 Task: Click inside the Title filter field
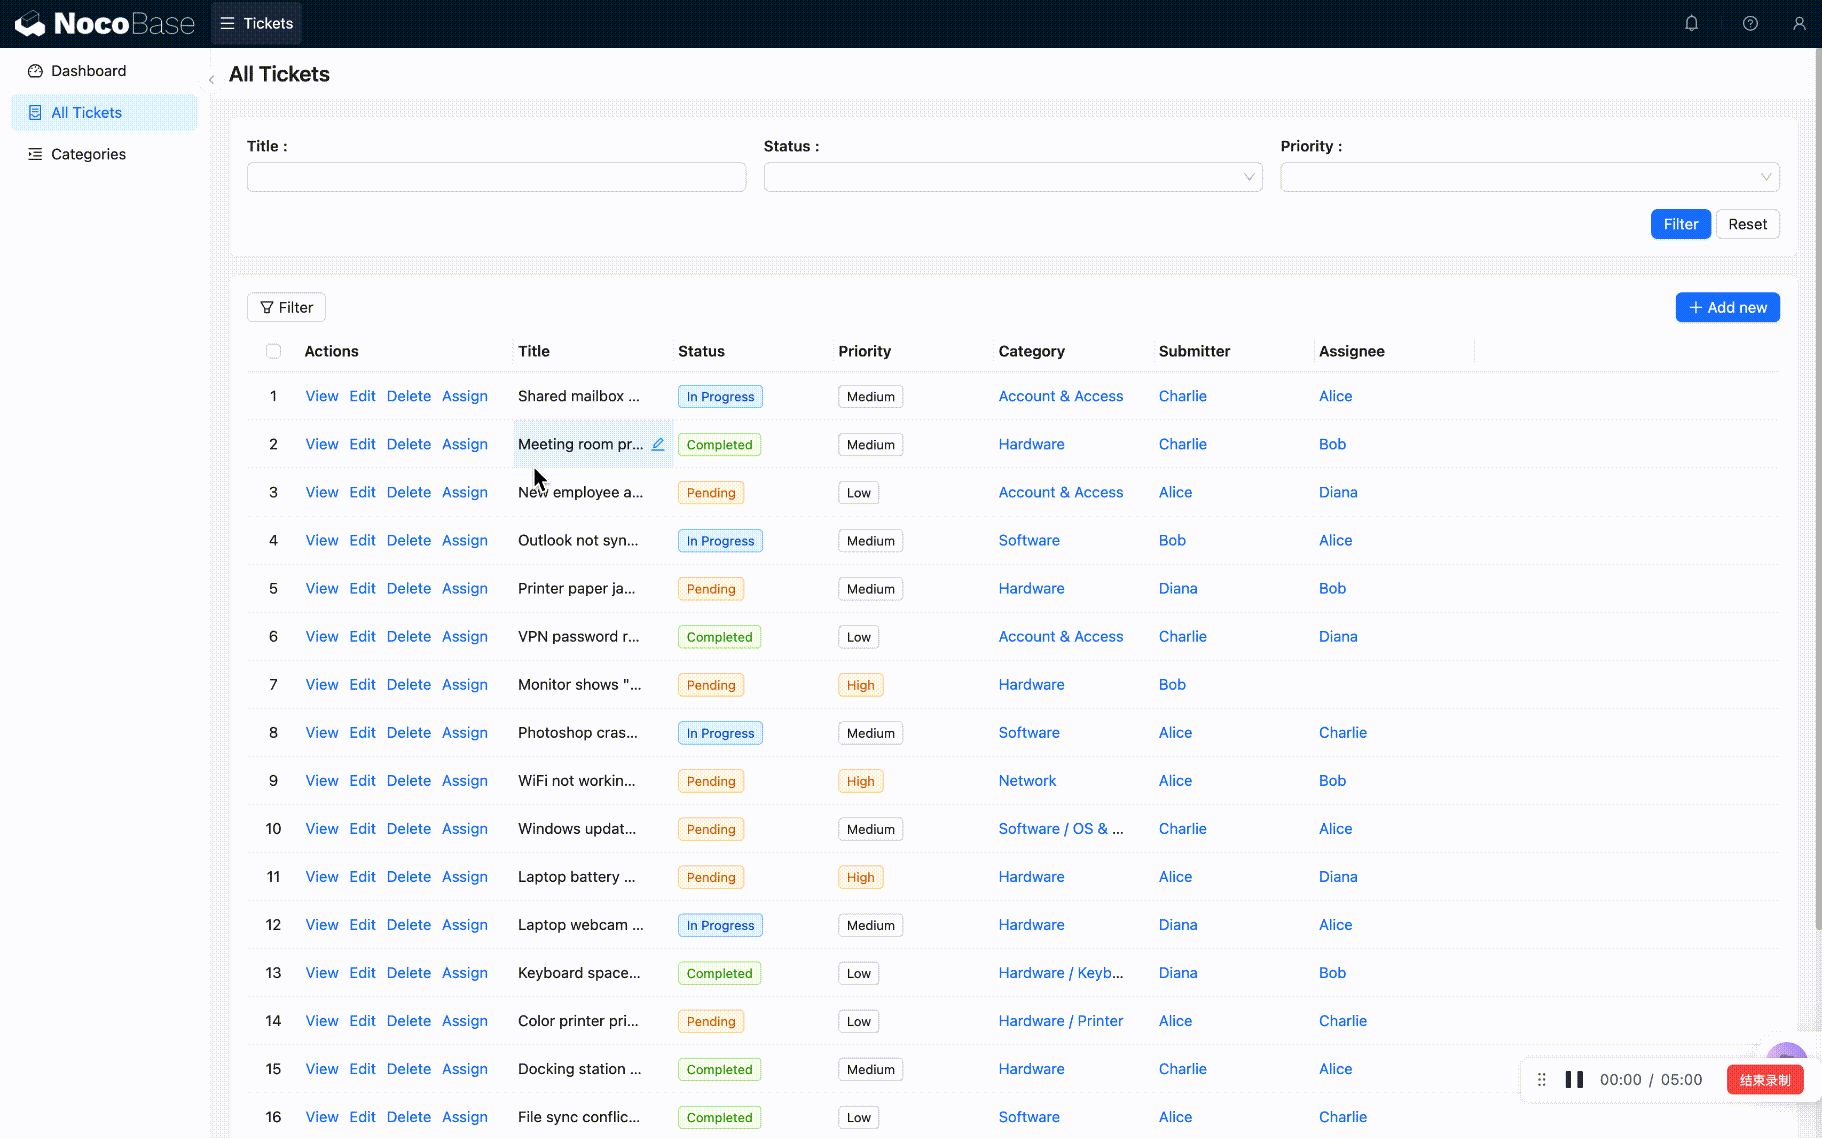(496, 177)
